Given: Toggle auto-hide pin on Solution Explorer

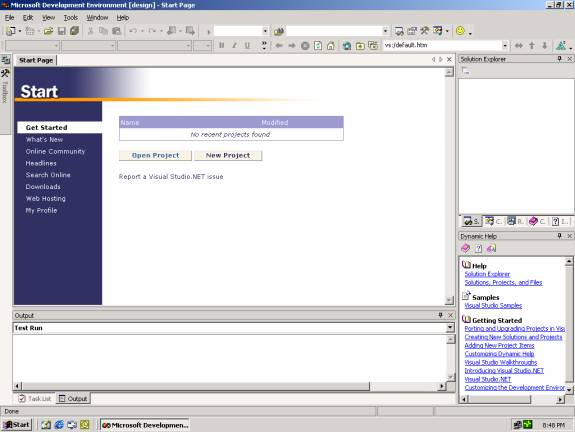Looking at the screenshot, I should [560, 59].
